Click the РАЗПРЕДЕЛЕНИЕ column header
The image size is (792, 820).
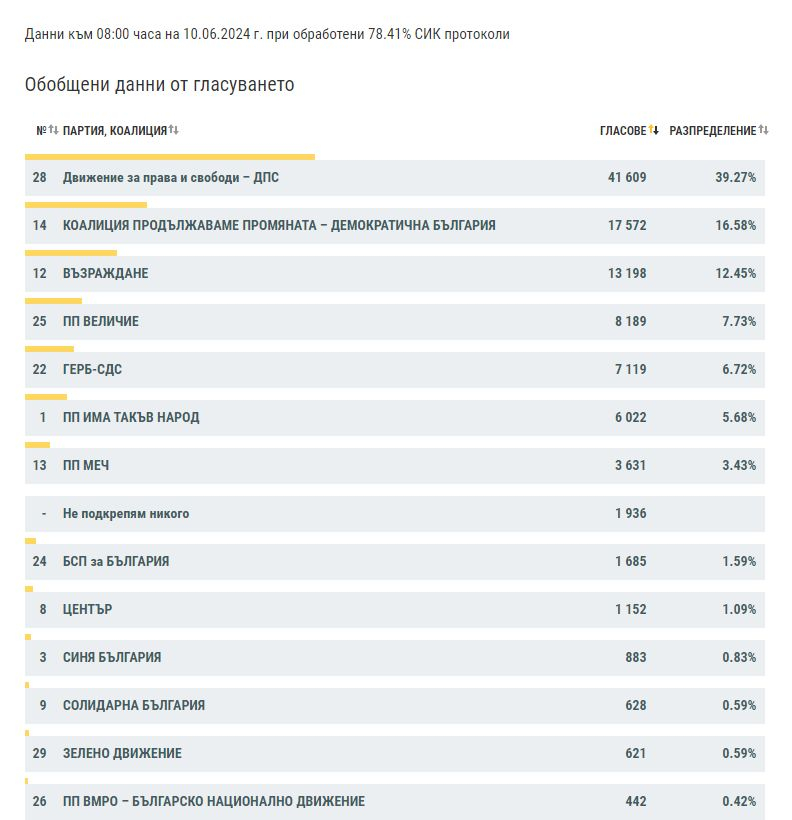tap(712, 130)
